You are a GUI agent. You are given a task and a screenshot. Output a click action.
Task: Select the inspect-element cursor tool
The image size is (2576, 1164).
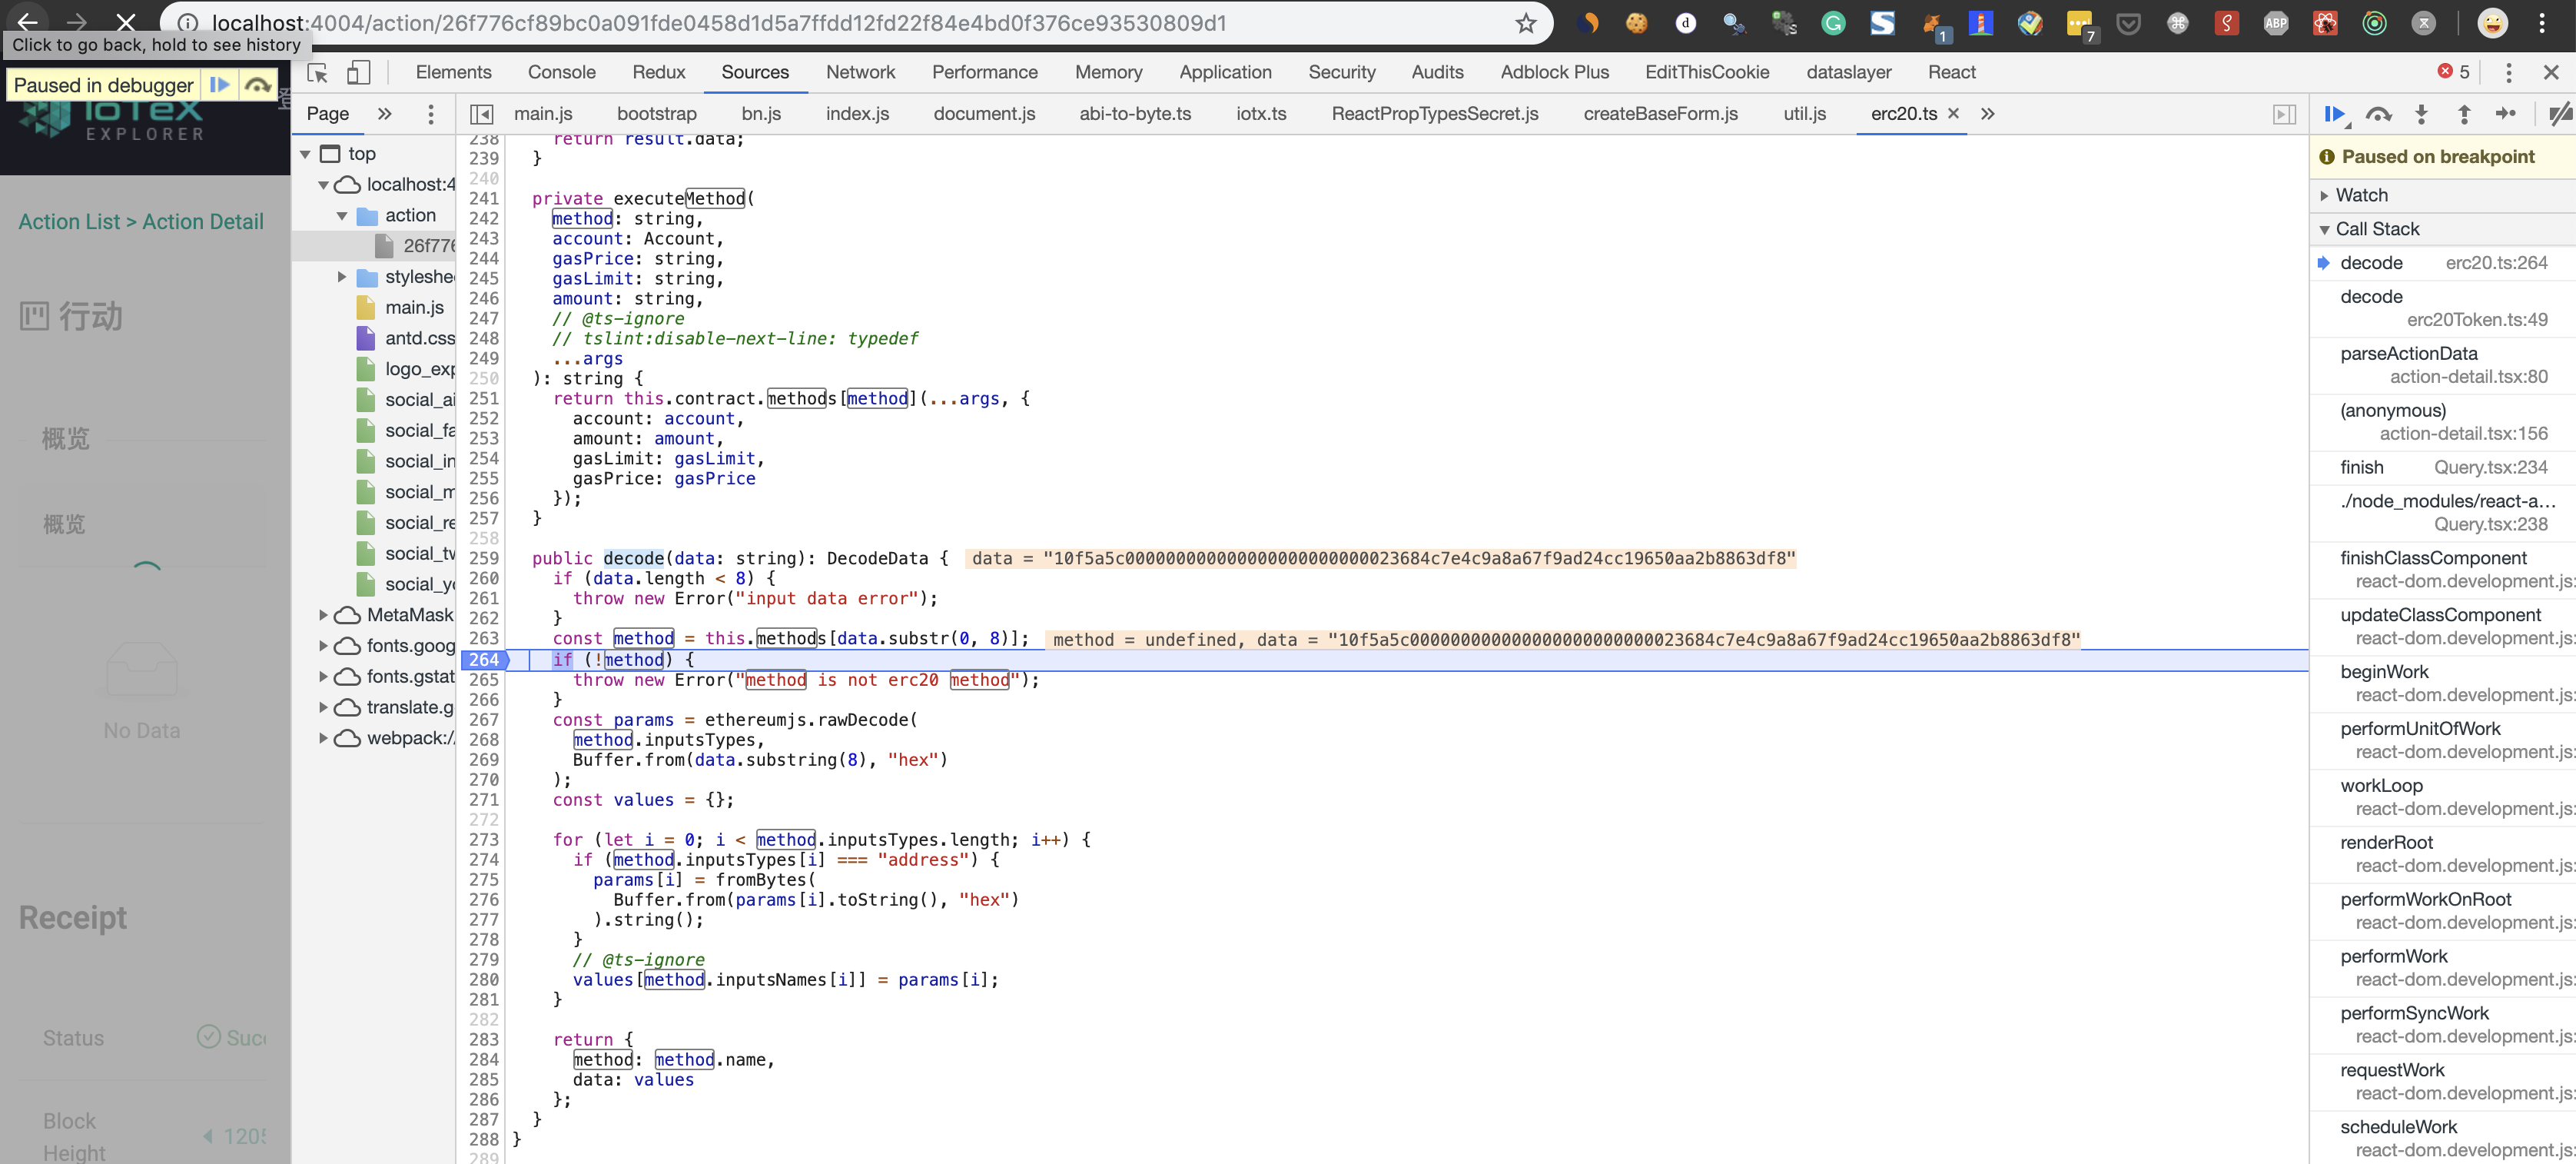point(317,73)
